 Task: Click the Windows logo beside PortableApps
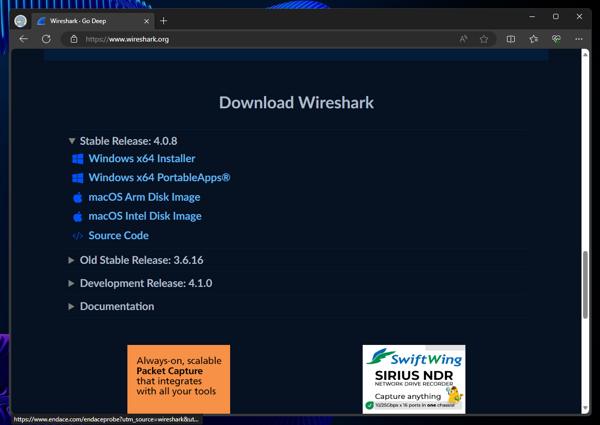78,178
